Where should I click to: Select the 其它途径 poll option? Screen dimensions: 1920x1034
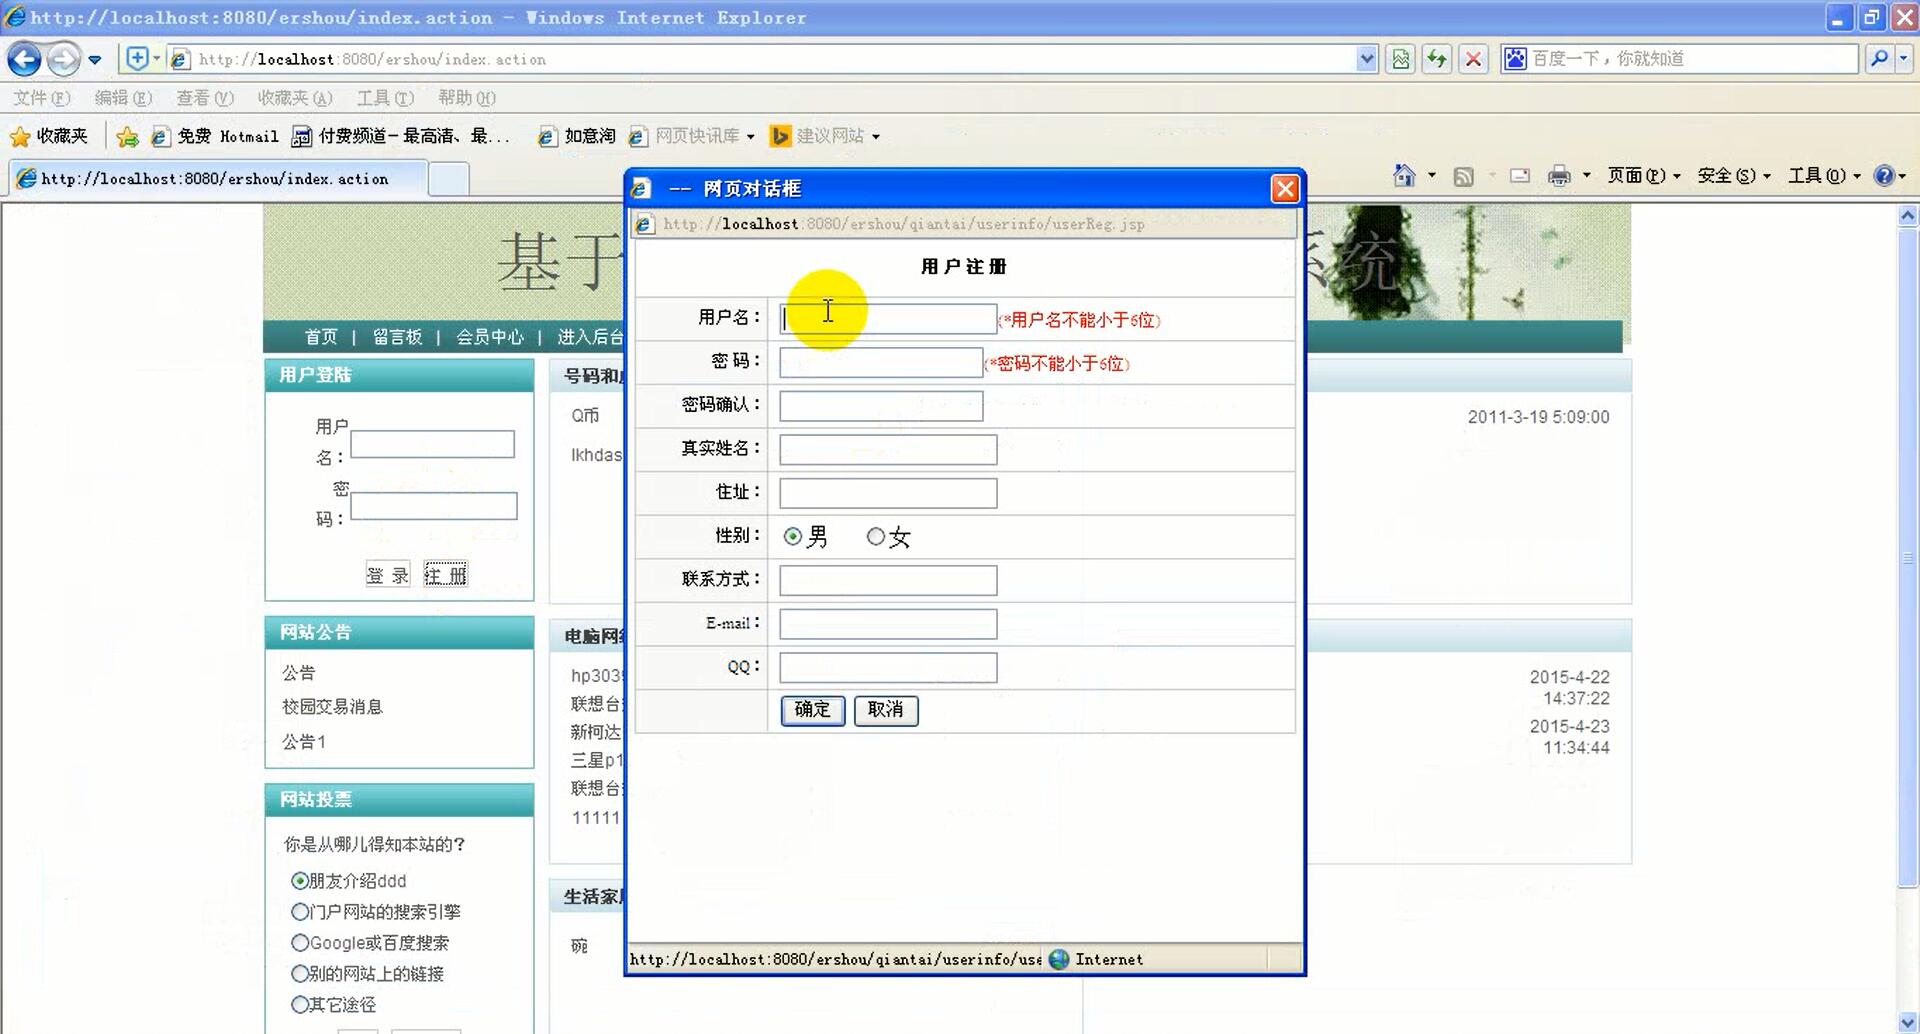click(299, 1005)
